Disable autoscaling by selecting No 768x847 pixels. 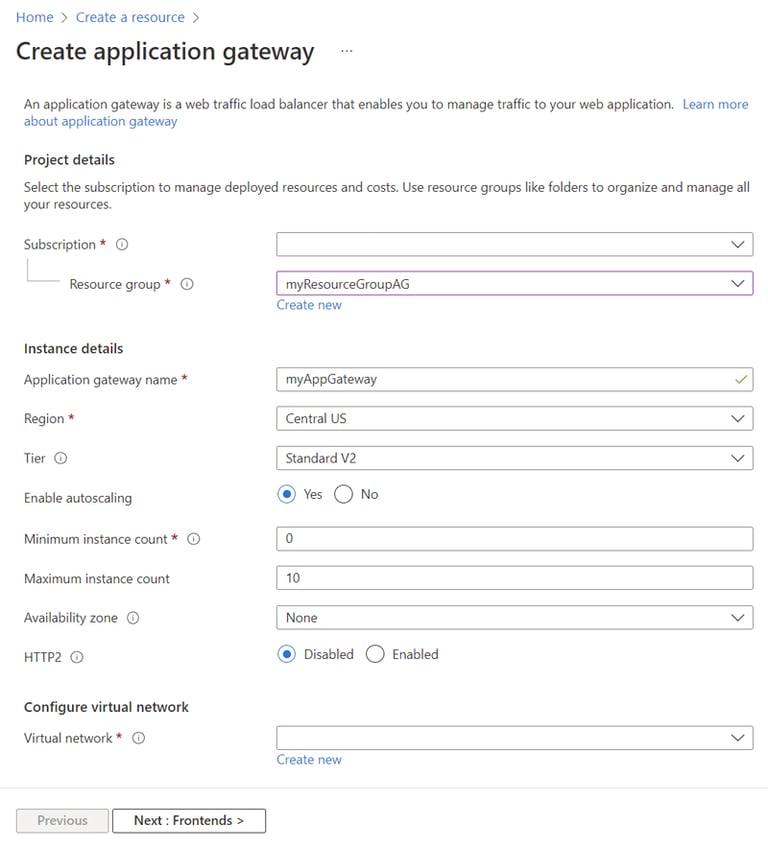pos(342,494)
